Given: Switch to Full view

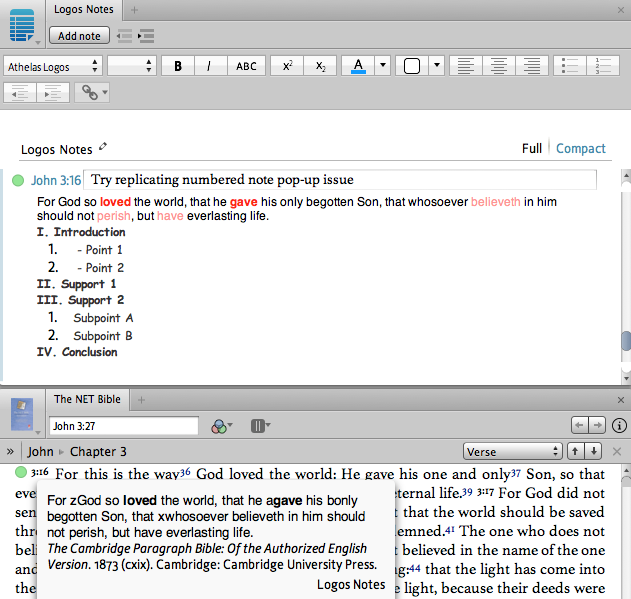Looking at the screenshot, I should 532,149.
